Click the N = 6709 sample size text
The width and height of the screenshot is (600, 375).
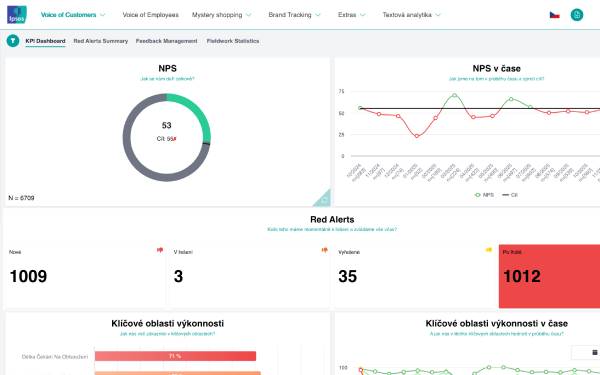click(x=21, y=198)
